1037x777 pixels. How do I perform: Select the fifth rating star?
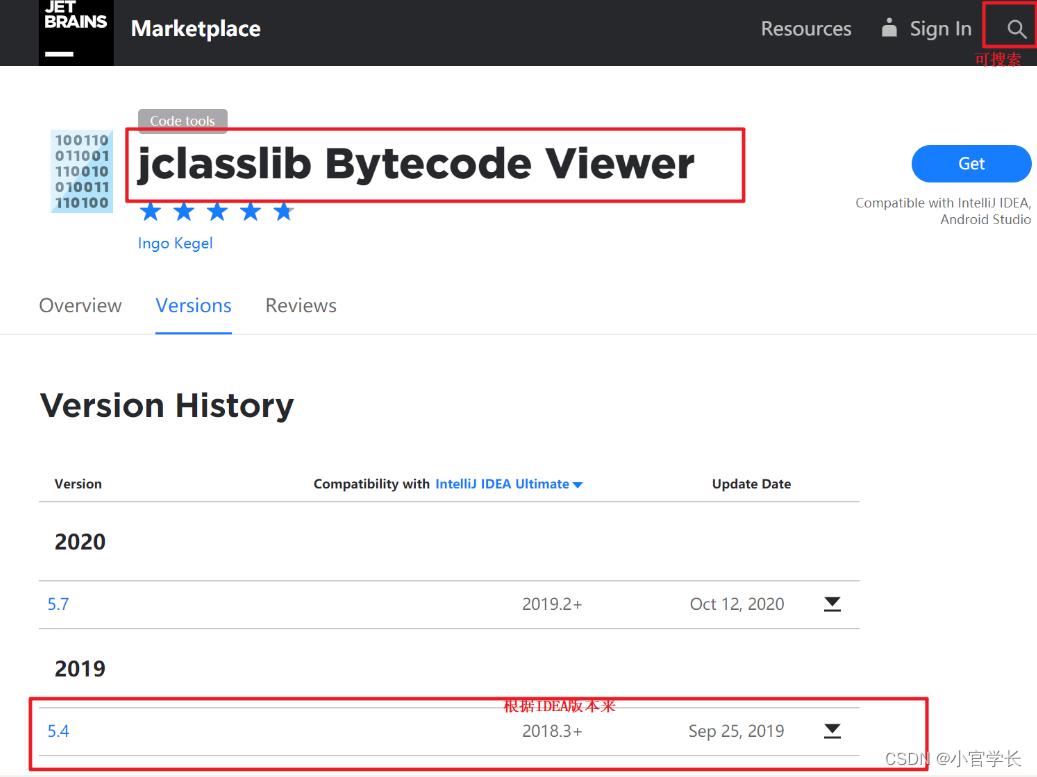pyautogui.click(x=283, y=211)
